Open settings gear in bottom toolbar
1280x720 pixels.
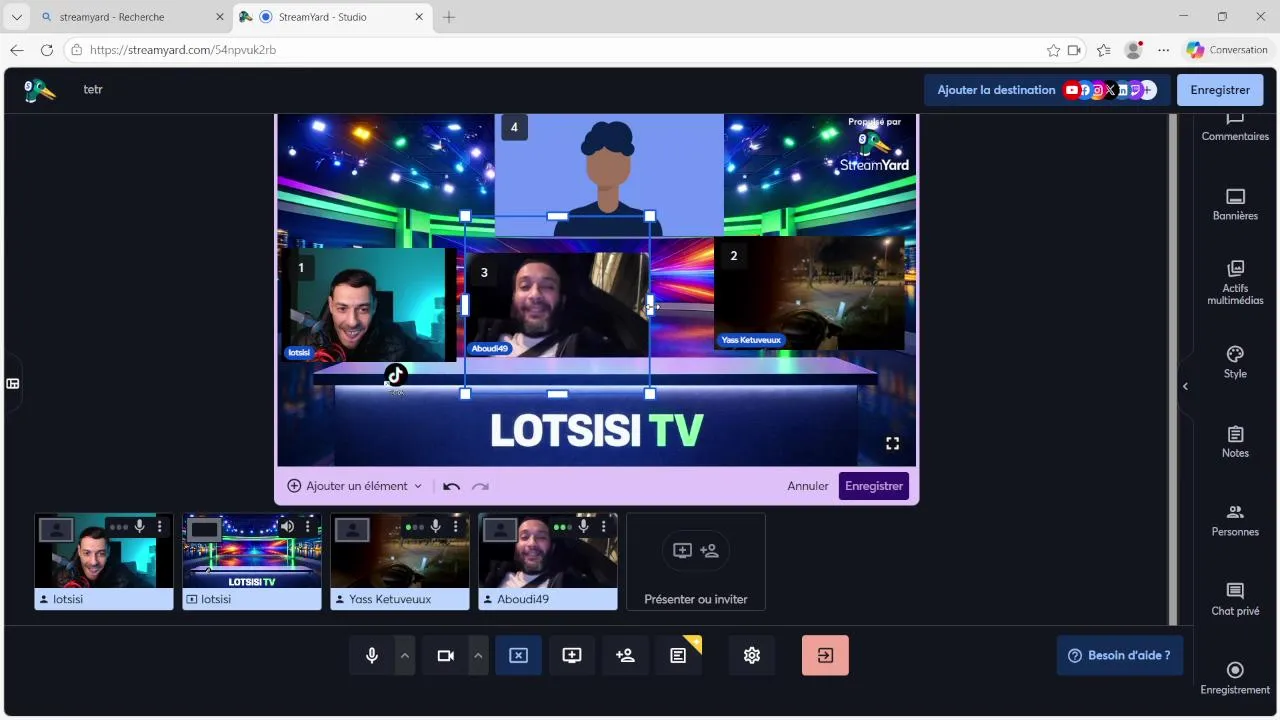752,655
